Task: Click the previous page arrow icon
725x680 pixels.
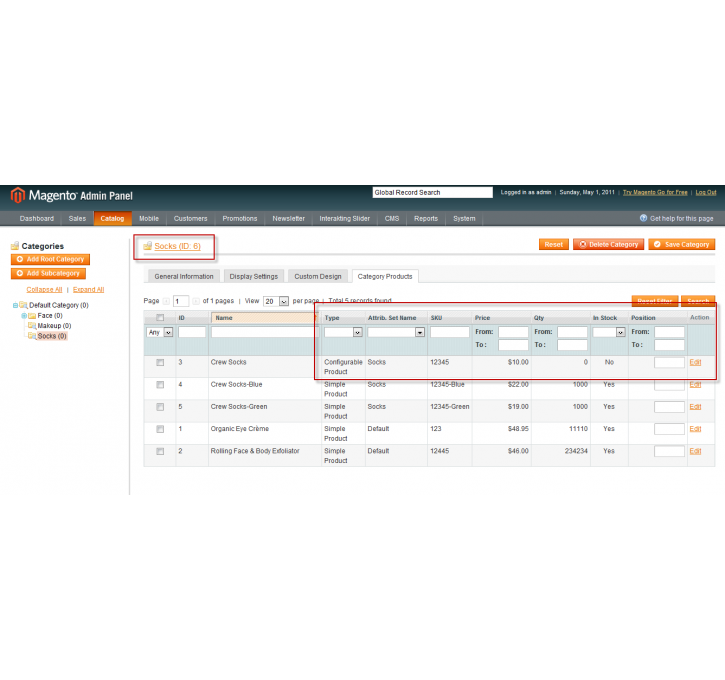Action: click(166, 301)
